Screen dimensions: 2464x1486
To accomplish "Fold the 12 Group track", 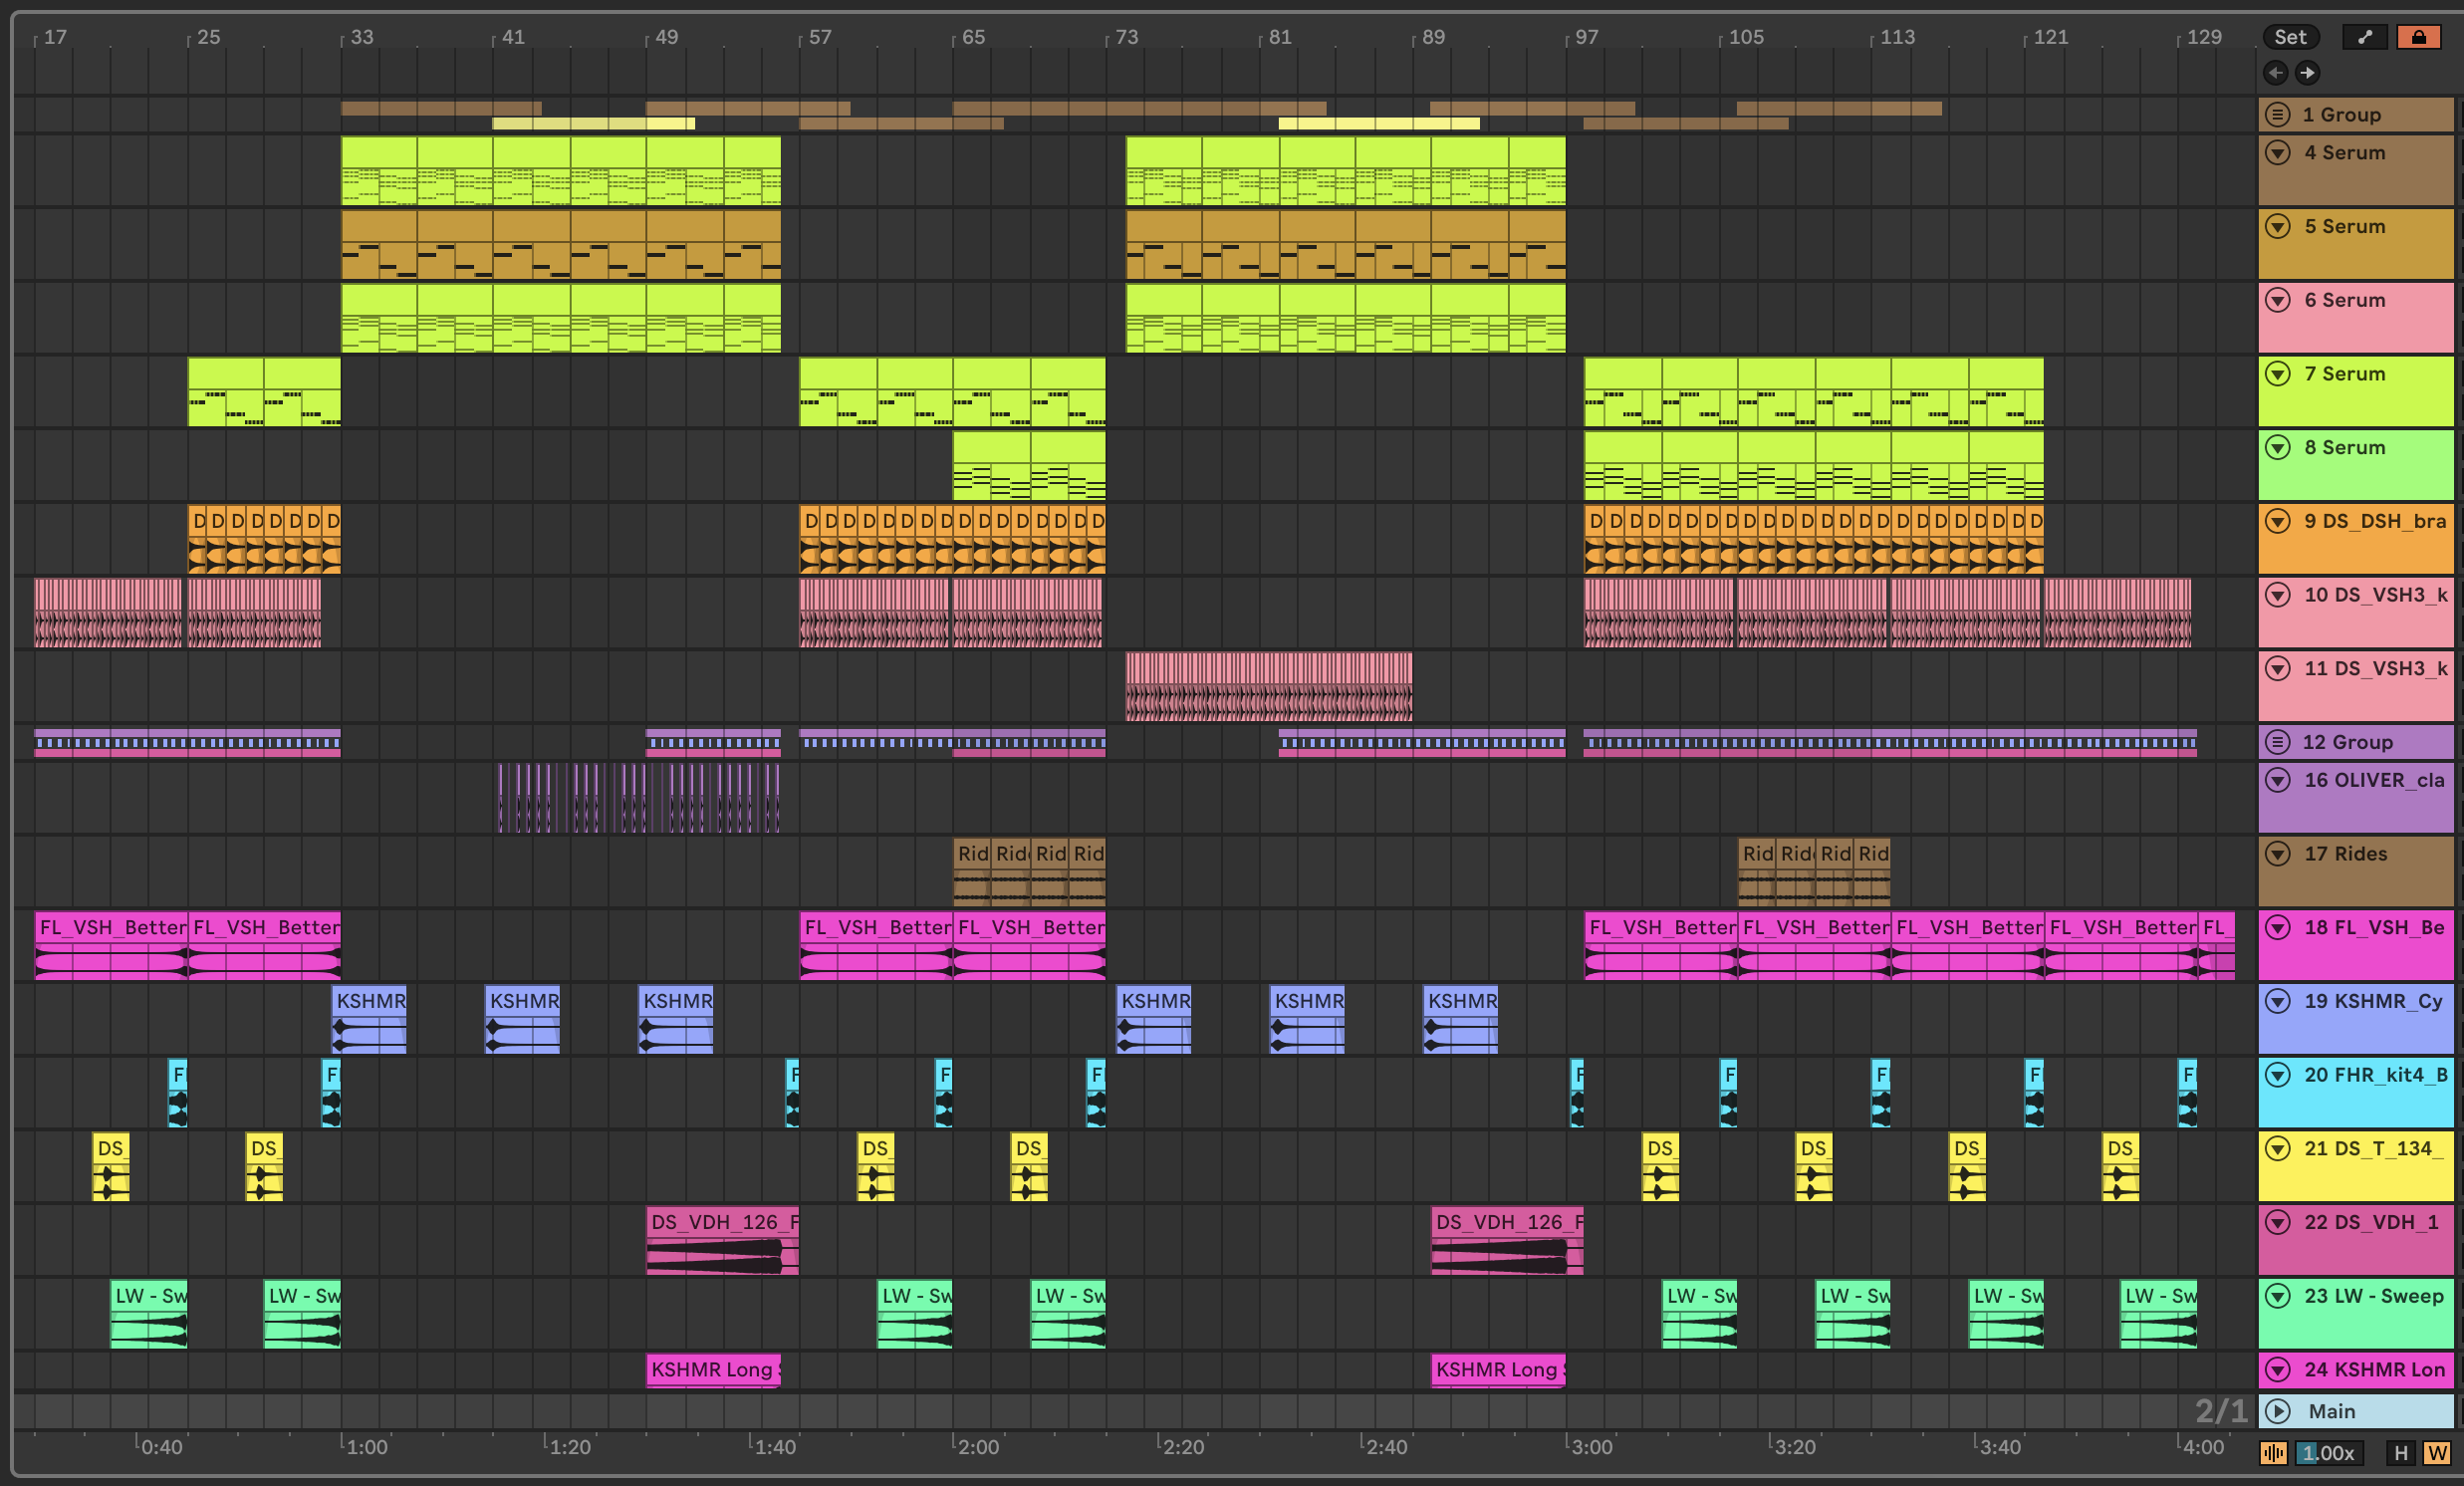I will (x=2277, y=742).
